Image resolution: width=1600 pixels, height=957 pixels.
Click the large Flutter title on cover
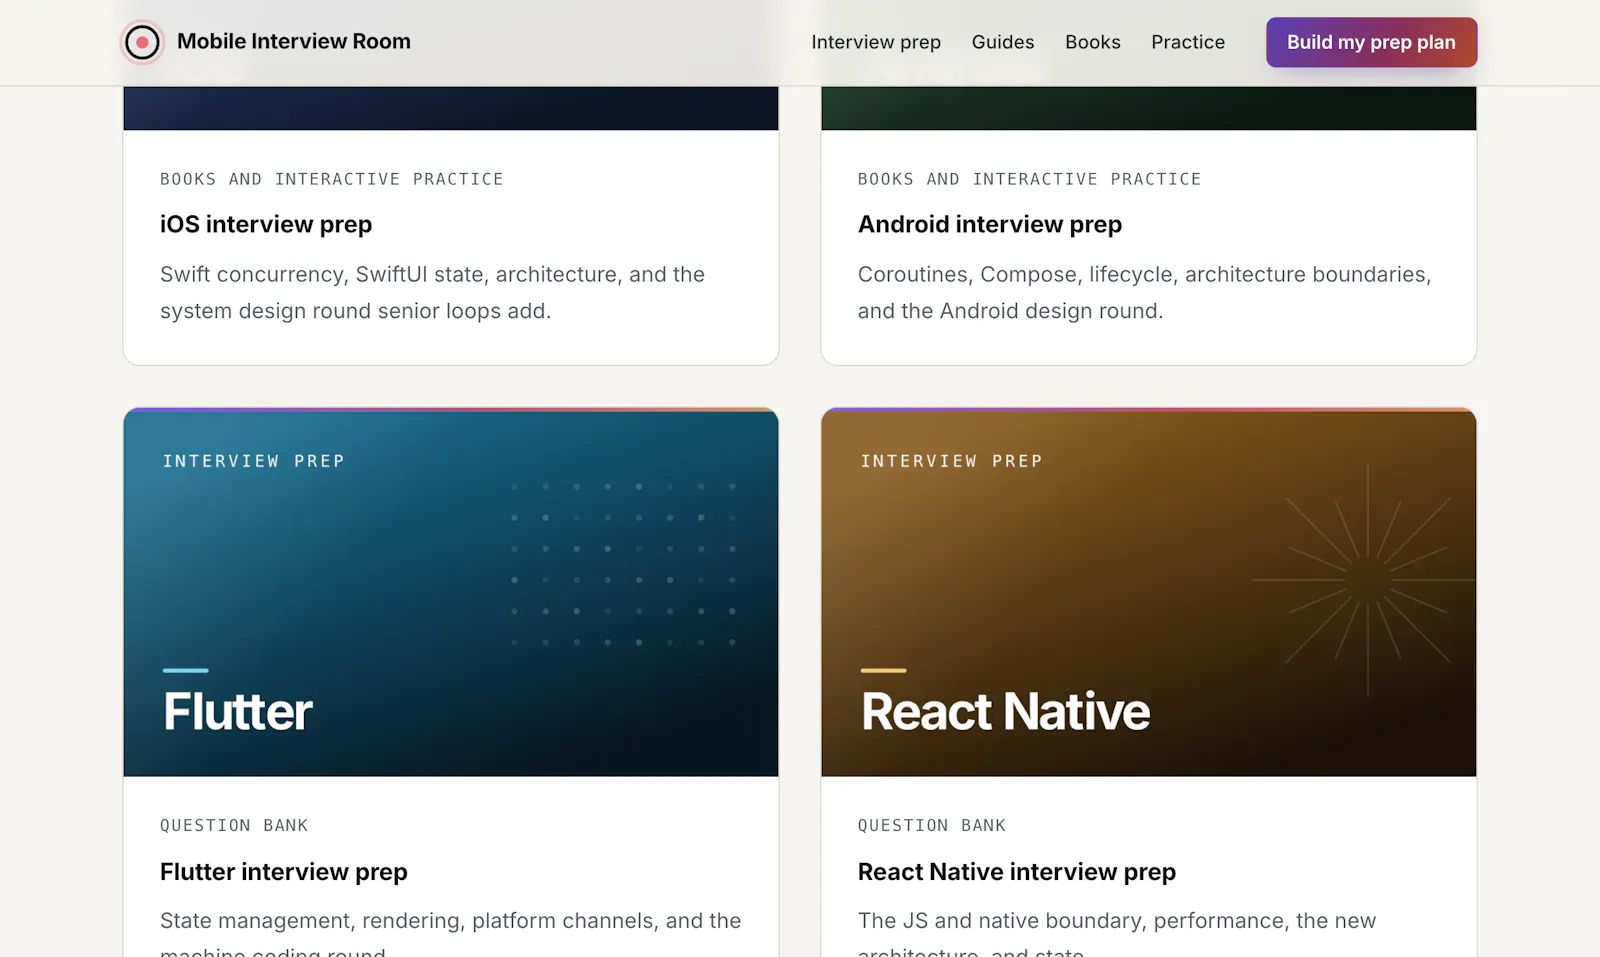coord(238,712)
